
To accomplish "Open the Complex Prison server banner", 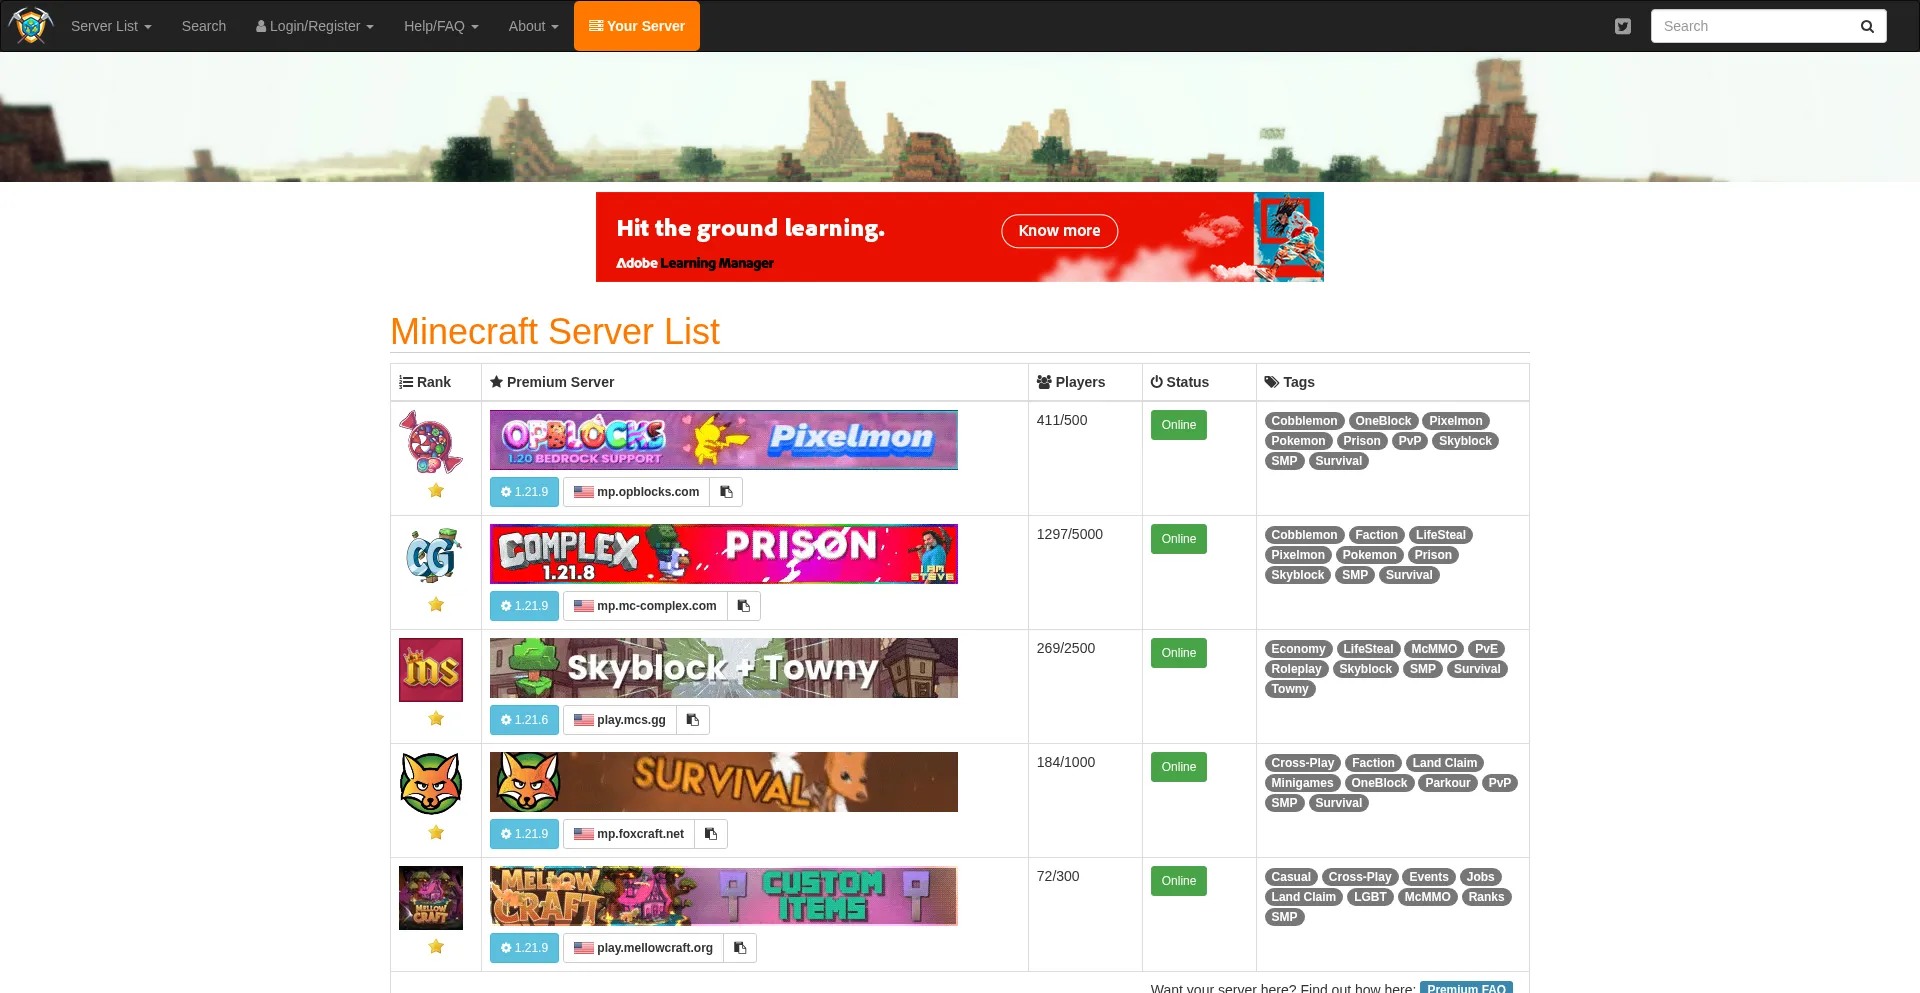I will coord(723,554).
